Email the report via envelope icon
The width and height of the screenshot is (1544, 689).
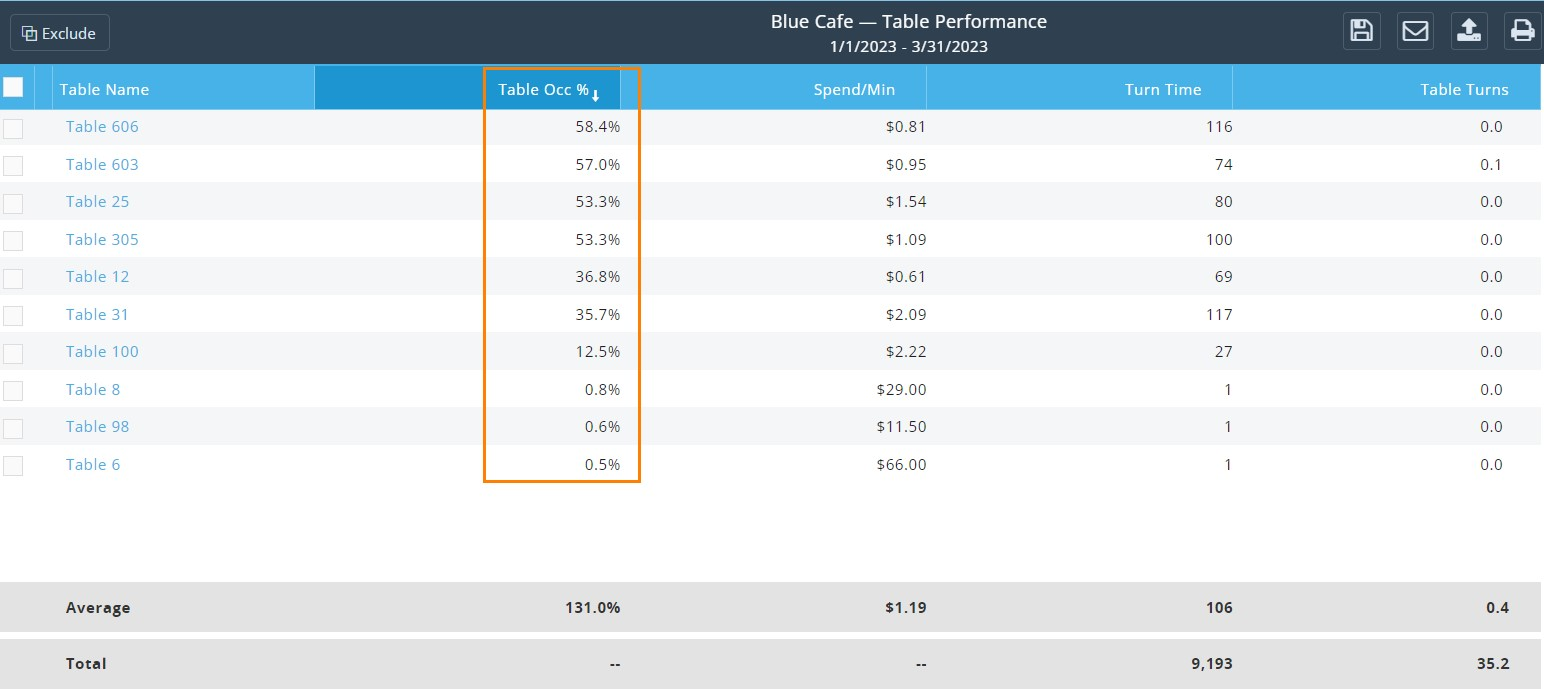pos(1415,31)
